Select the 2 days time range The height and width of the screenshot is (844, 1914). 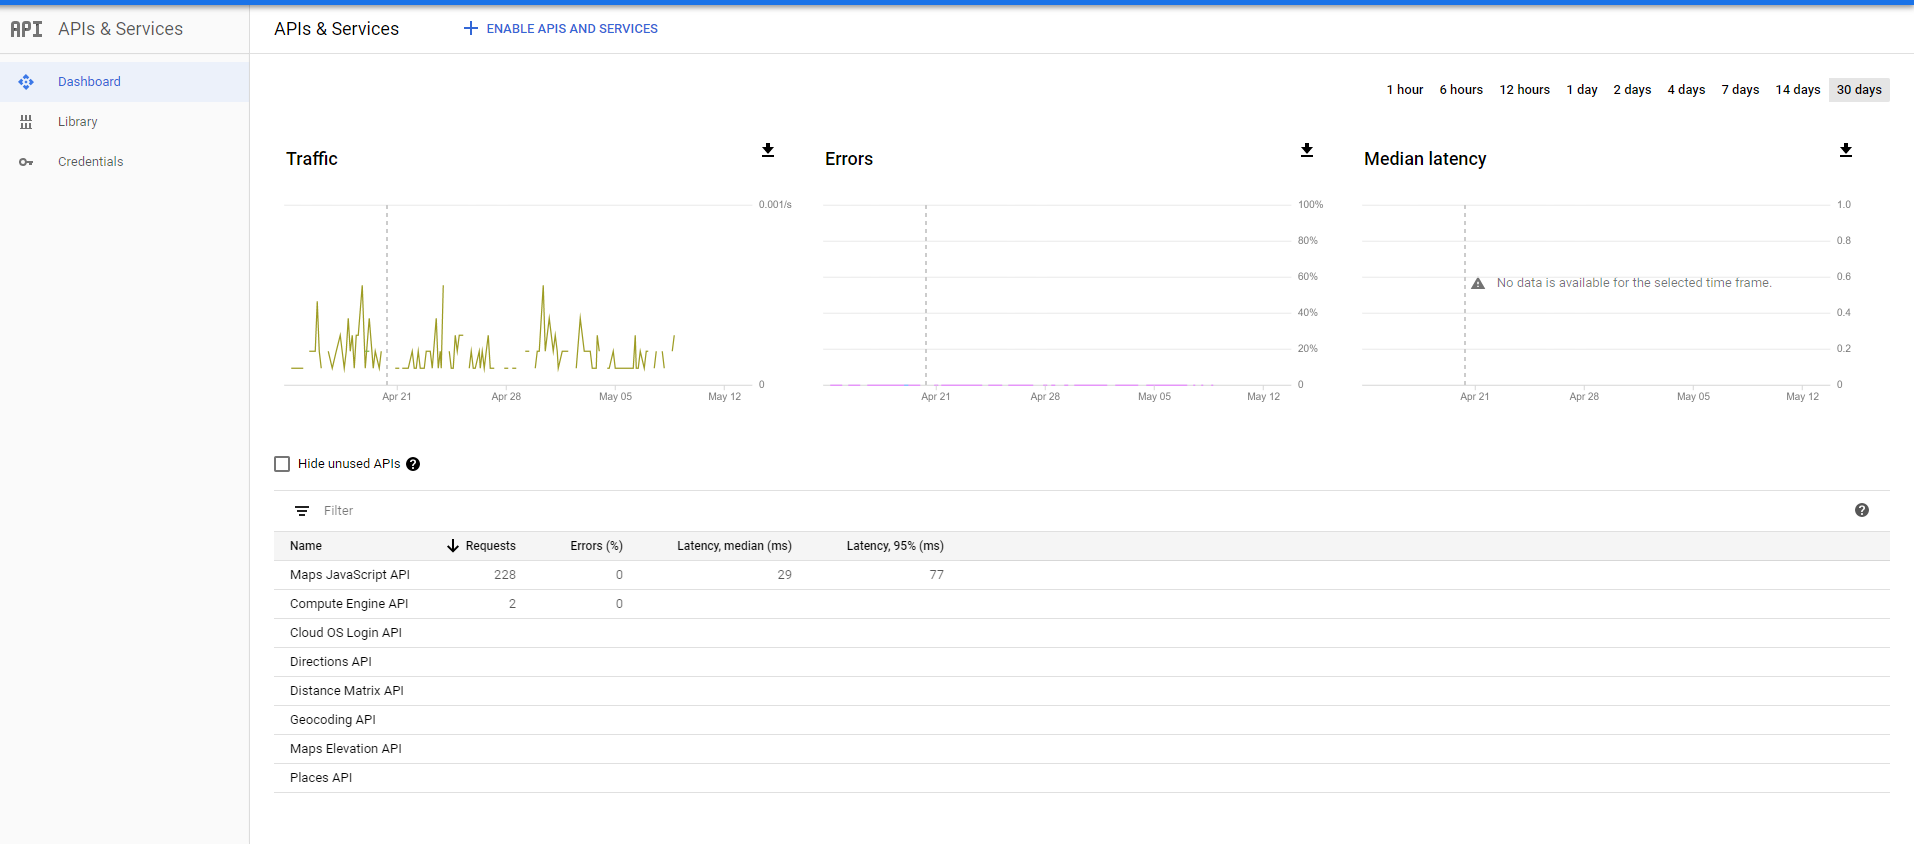pos(1632,90)
